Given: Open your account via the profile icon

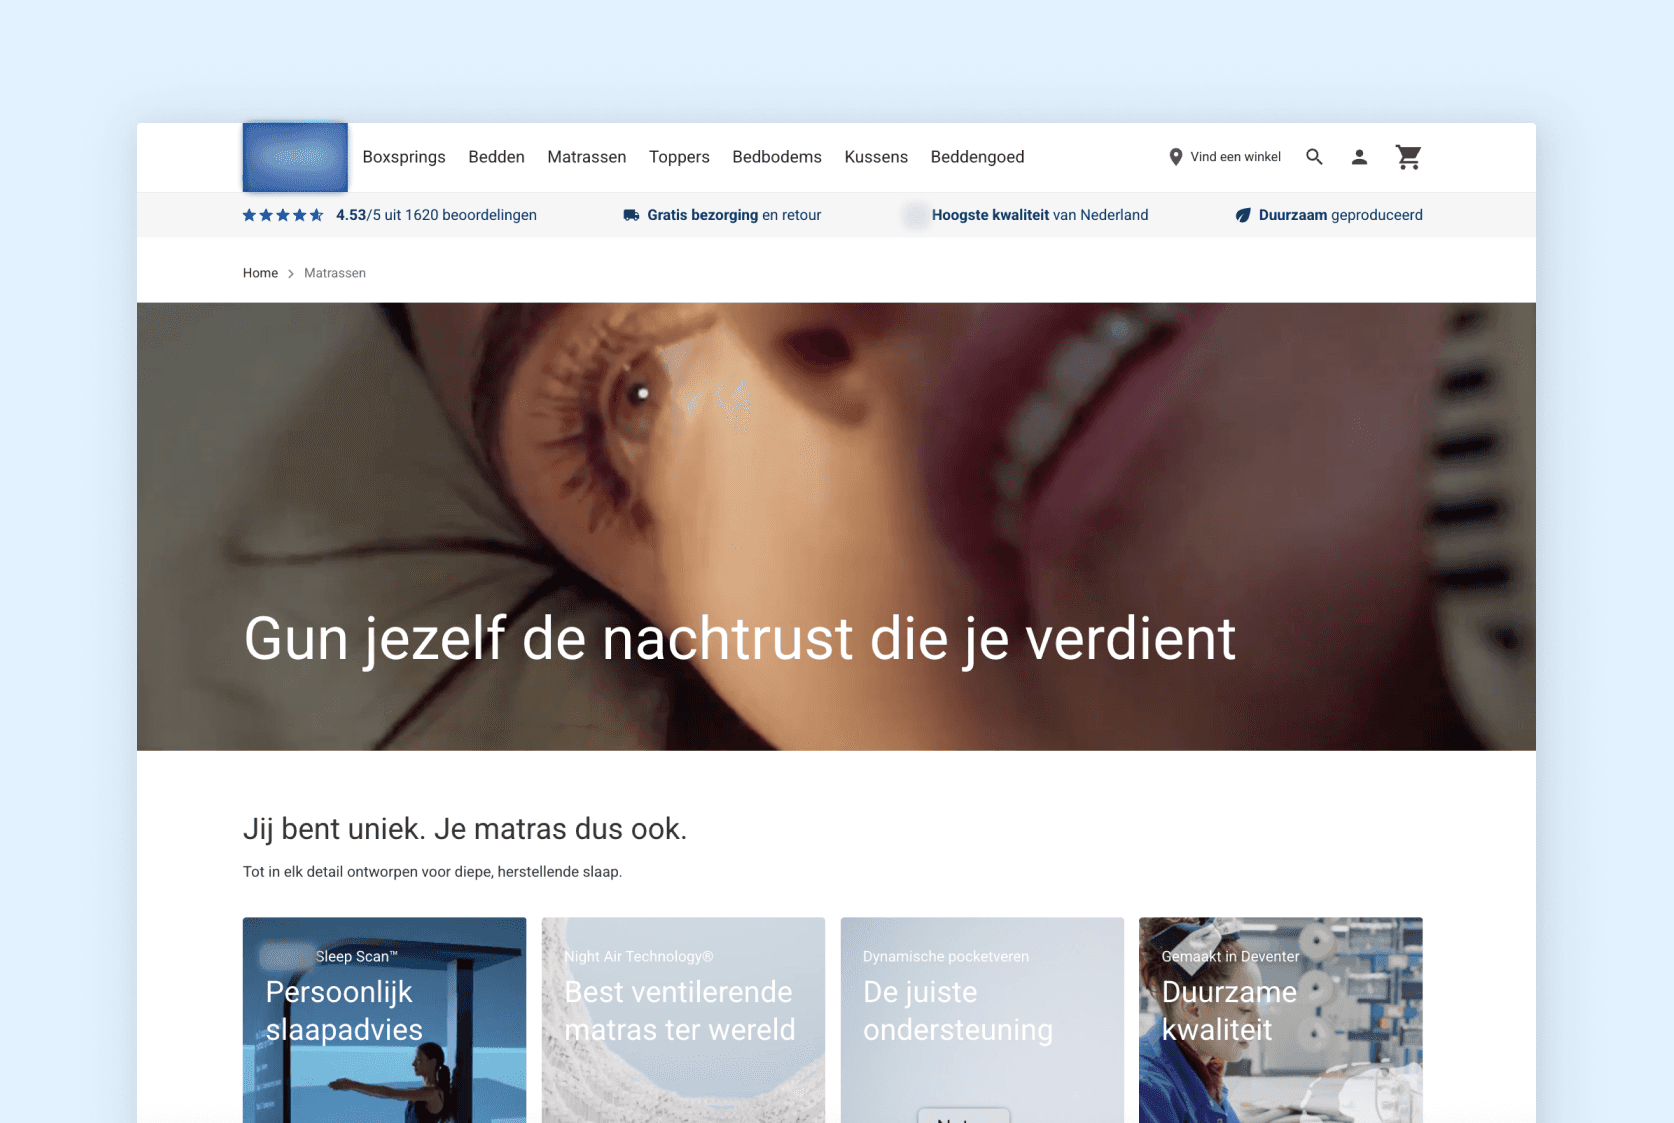Looking at the screenshot, I should pyautogui.click(x=1360, y=157).
